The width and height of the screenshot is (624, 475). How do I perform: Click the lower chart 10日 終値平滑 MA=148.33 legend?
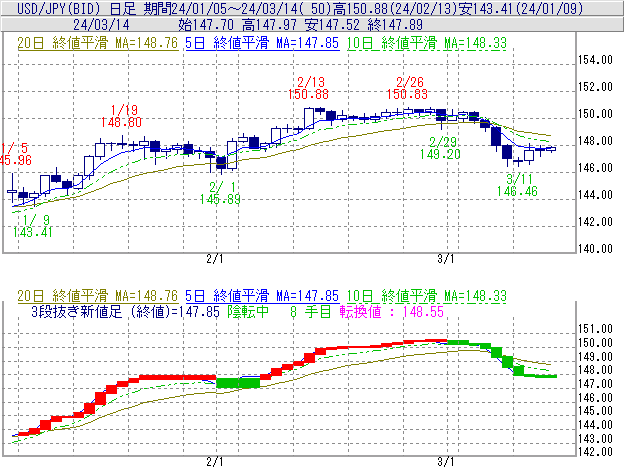pos(427,296)
